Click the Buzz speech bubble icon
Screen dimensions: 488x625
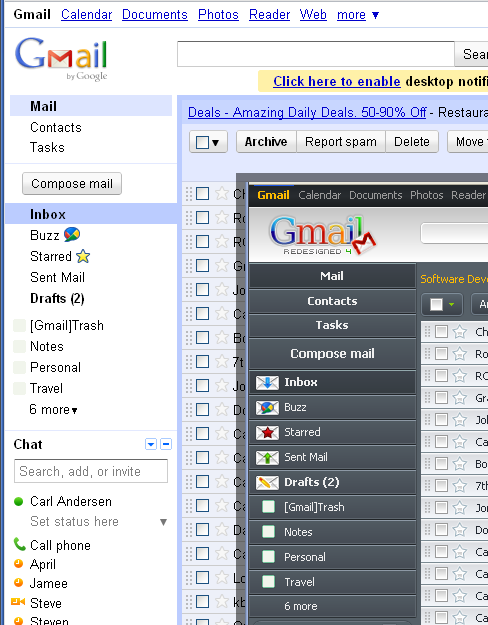point(72,234)
